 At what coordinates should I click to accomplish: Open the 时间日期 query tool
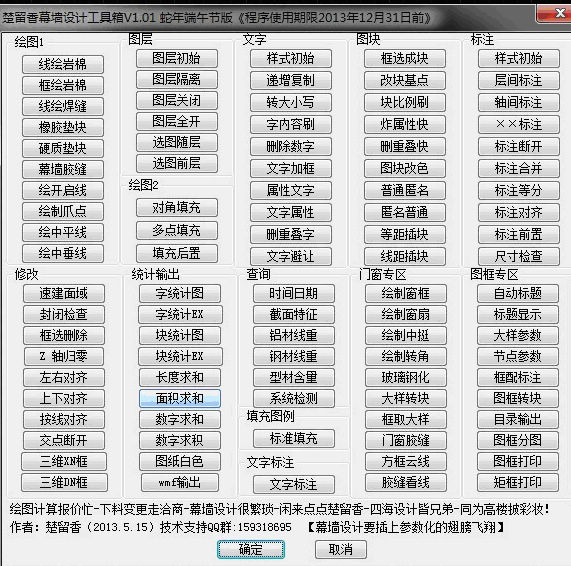coord(294,294)
